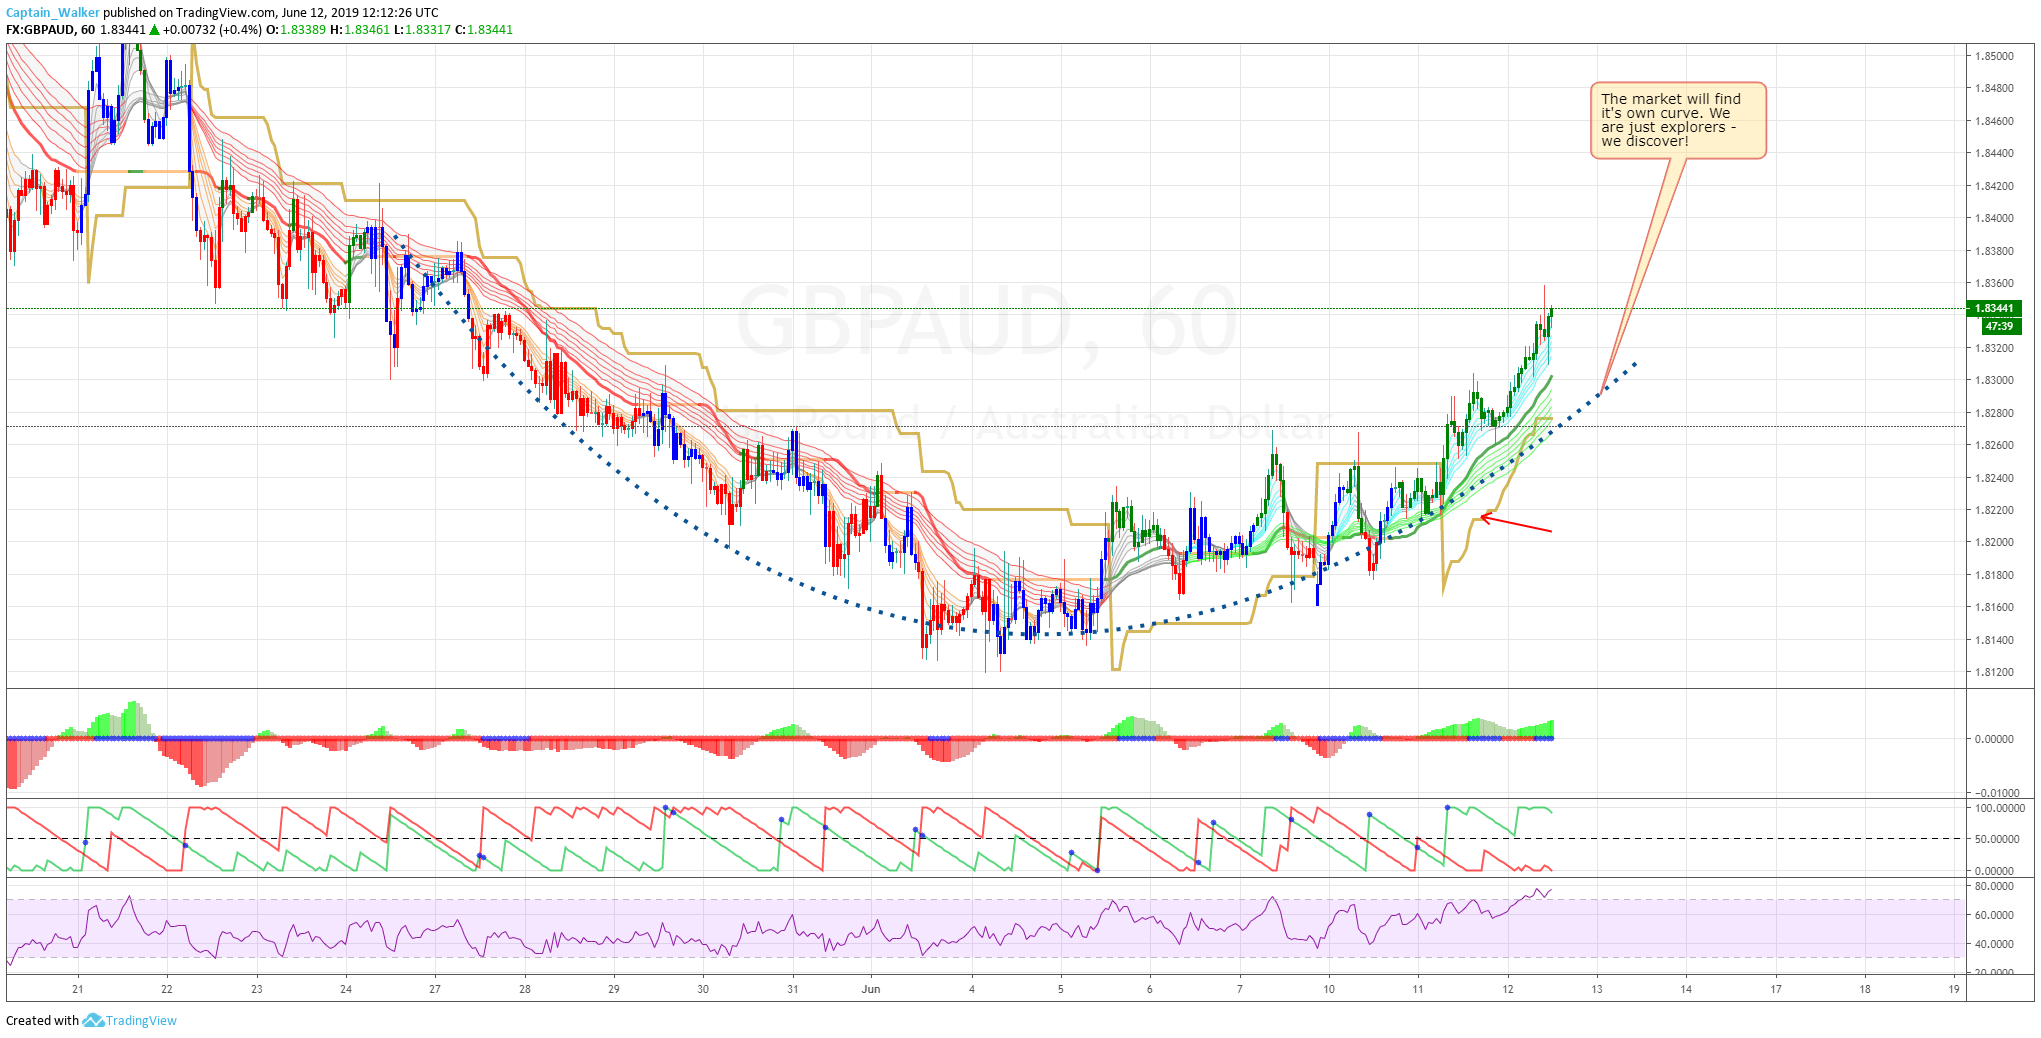Viewport: 2041px width, 1038px height.
Task: Click the current price tag 1.83441
Action: pos(1994,308)
